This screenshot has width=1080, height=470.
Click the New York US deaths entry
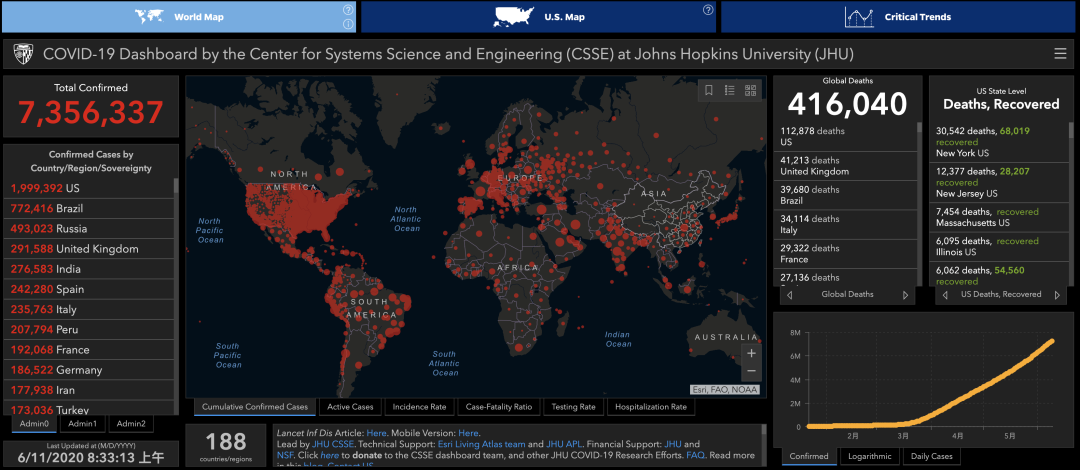1000,141
